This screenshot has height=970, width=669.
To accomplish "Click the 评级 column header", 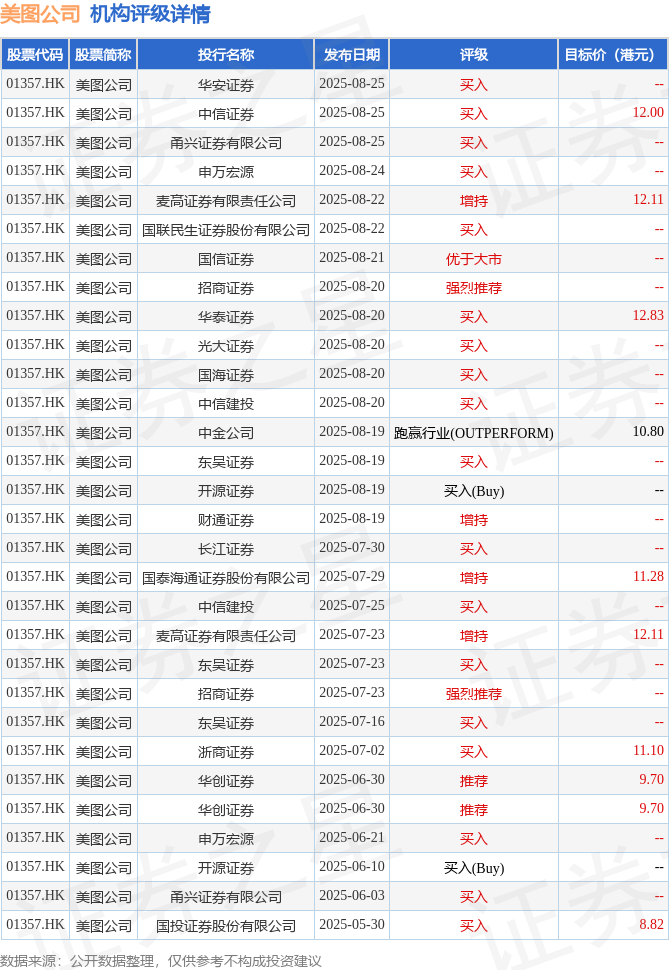I will tap(473, 55).
